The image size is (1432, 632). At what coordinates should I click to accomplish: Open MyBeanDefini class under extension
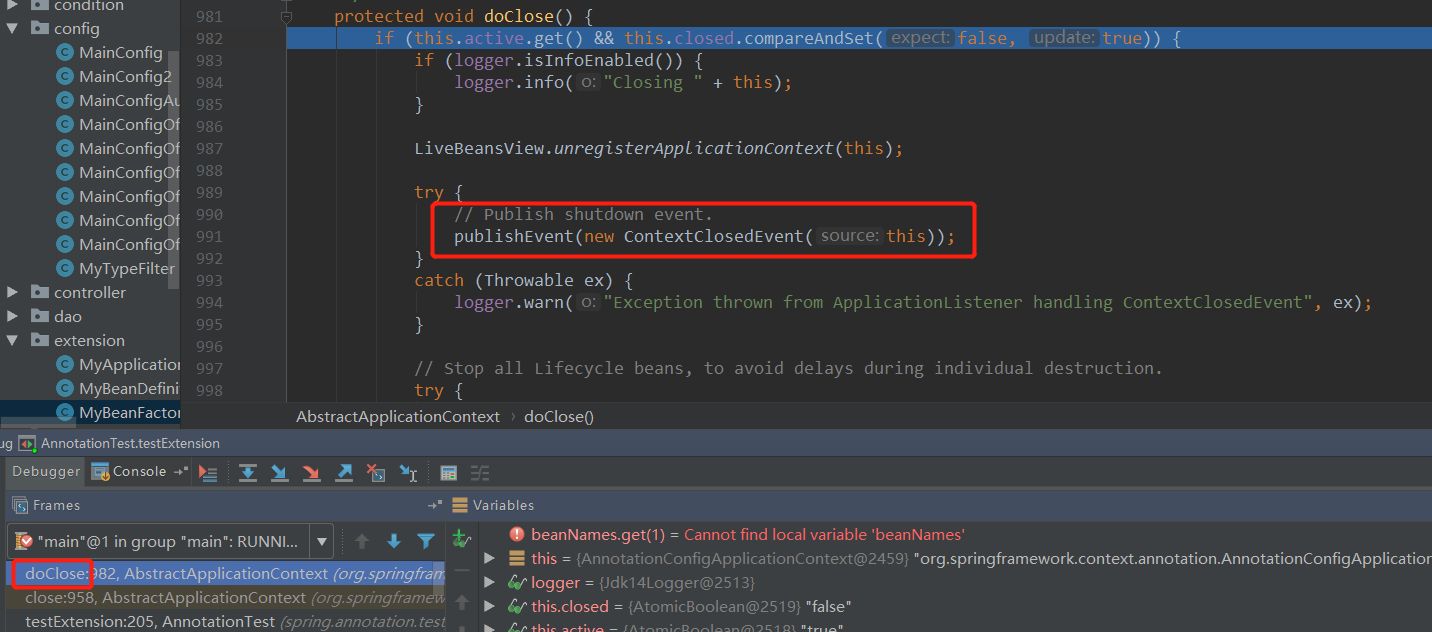coord(130,388)
